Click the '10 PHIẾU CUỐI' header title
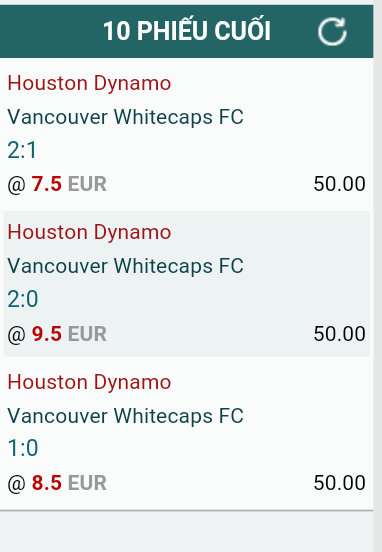382x552 pixels. pos(187,31)
